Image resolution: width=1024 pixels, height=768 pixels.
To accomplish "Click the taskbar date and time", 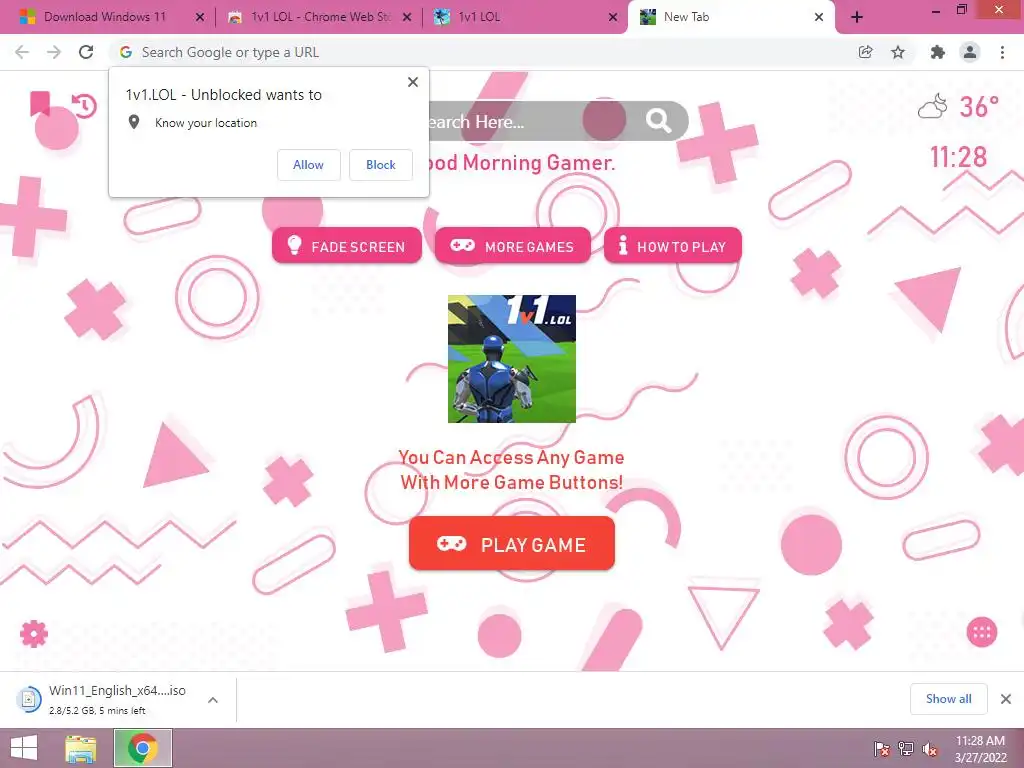I will click(980, 749).
